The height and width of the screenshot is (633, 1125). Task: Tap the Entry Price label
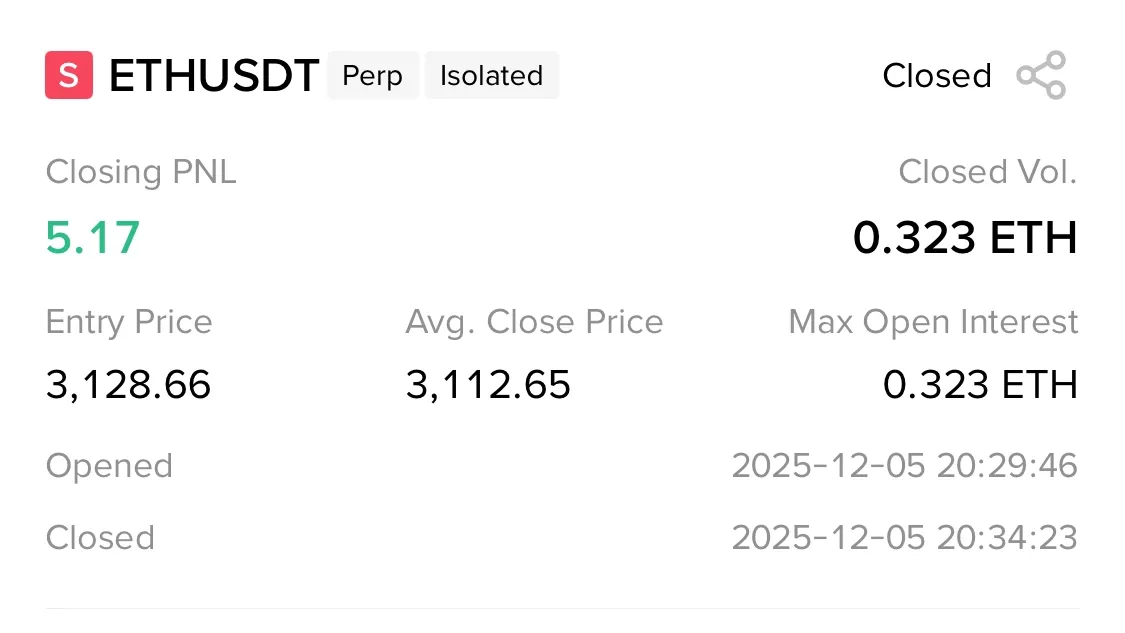click(129, 322)
